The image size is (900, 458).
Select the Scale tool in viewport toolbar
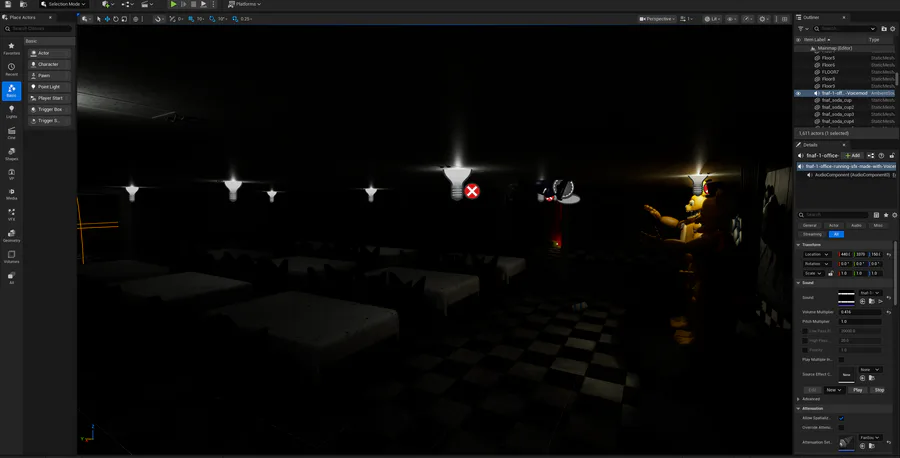click(124, 19)
